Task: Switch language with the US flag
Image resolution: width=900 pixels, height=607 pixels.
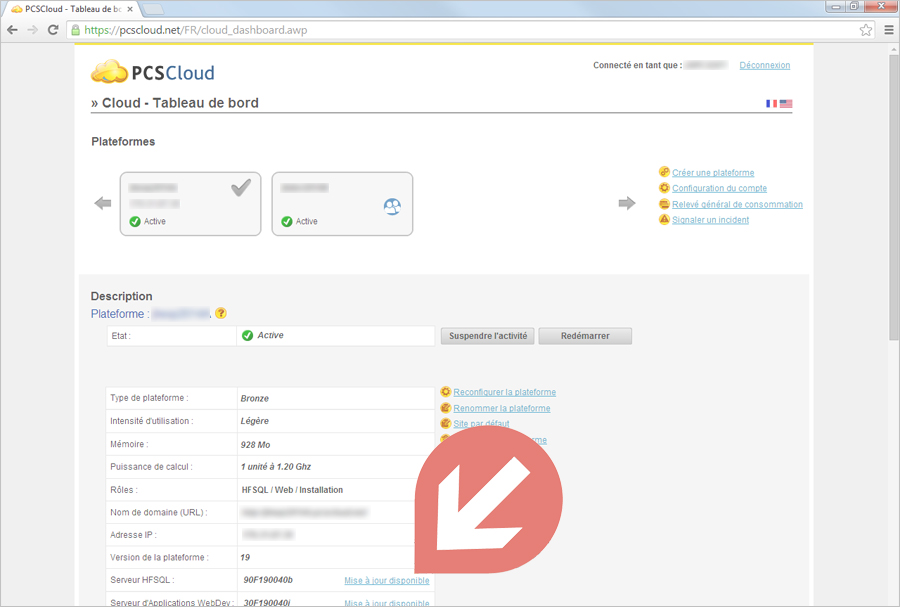Action: point(786,104)
